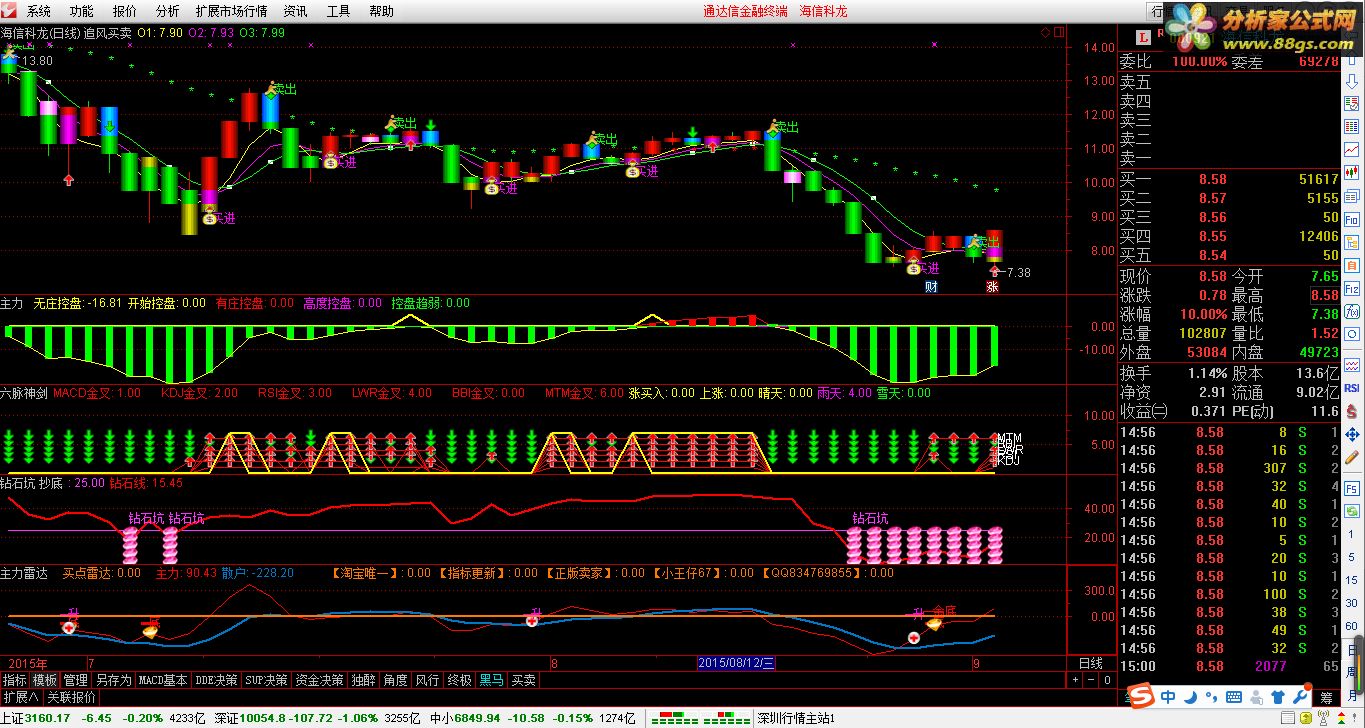This screenshot has width=1365, height=728.
Task: Select the 风行 template tab
Action: (427, 680)
